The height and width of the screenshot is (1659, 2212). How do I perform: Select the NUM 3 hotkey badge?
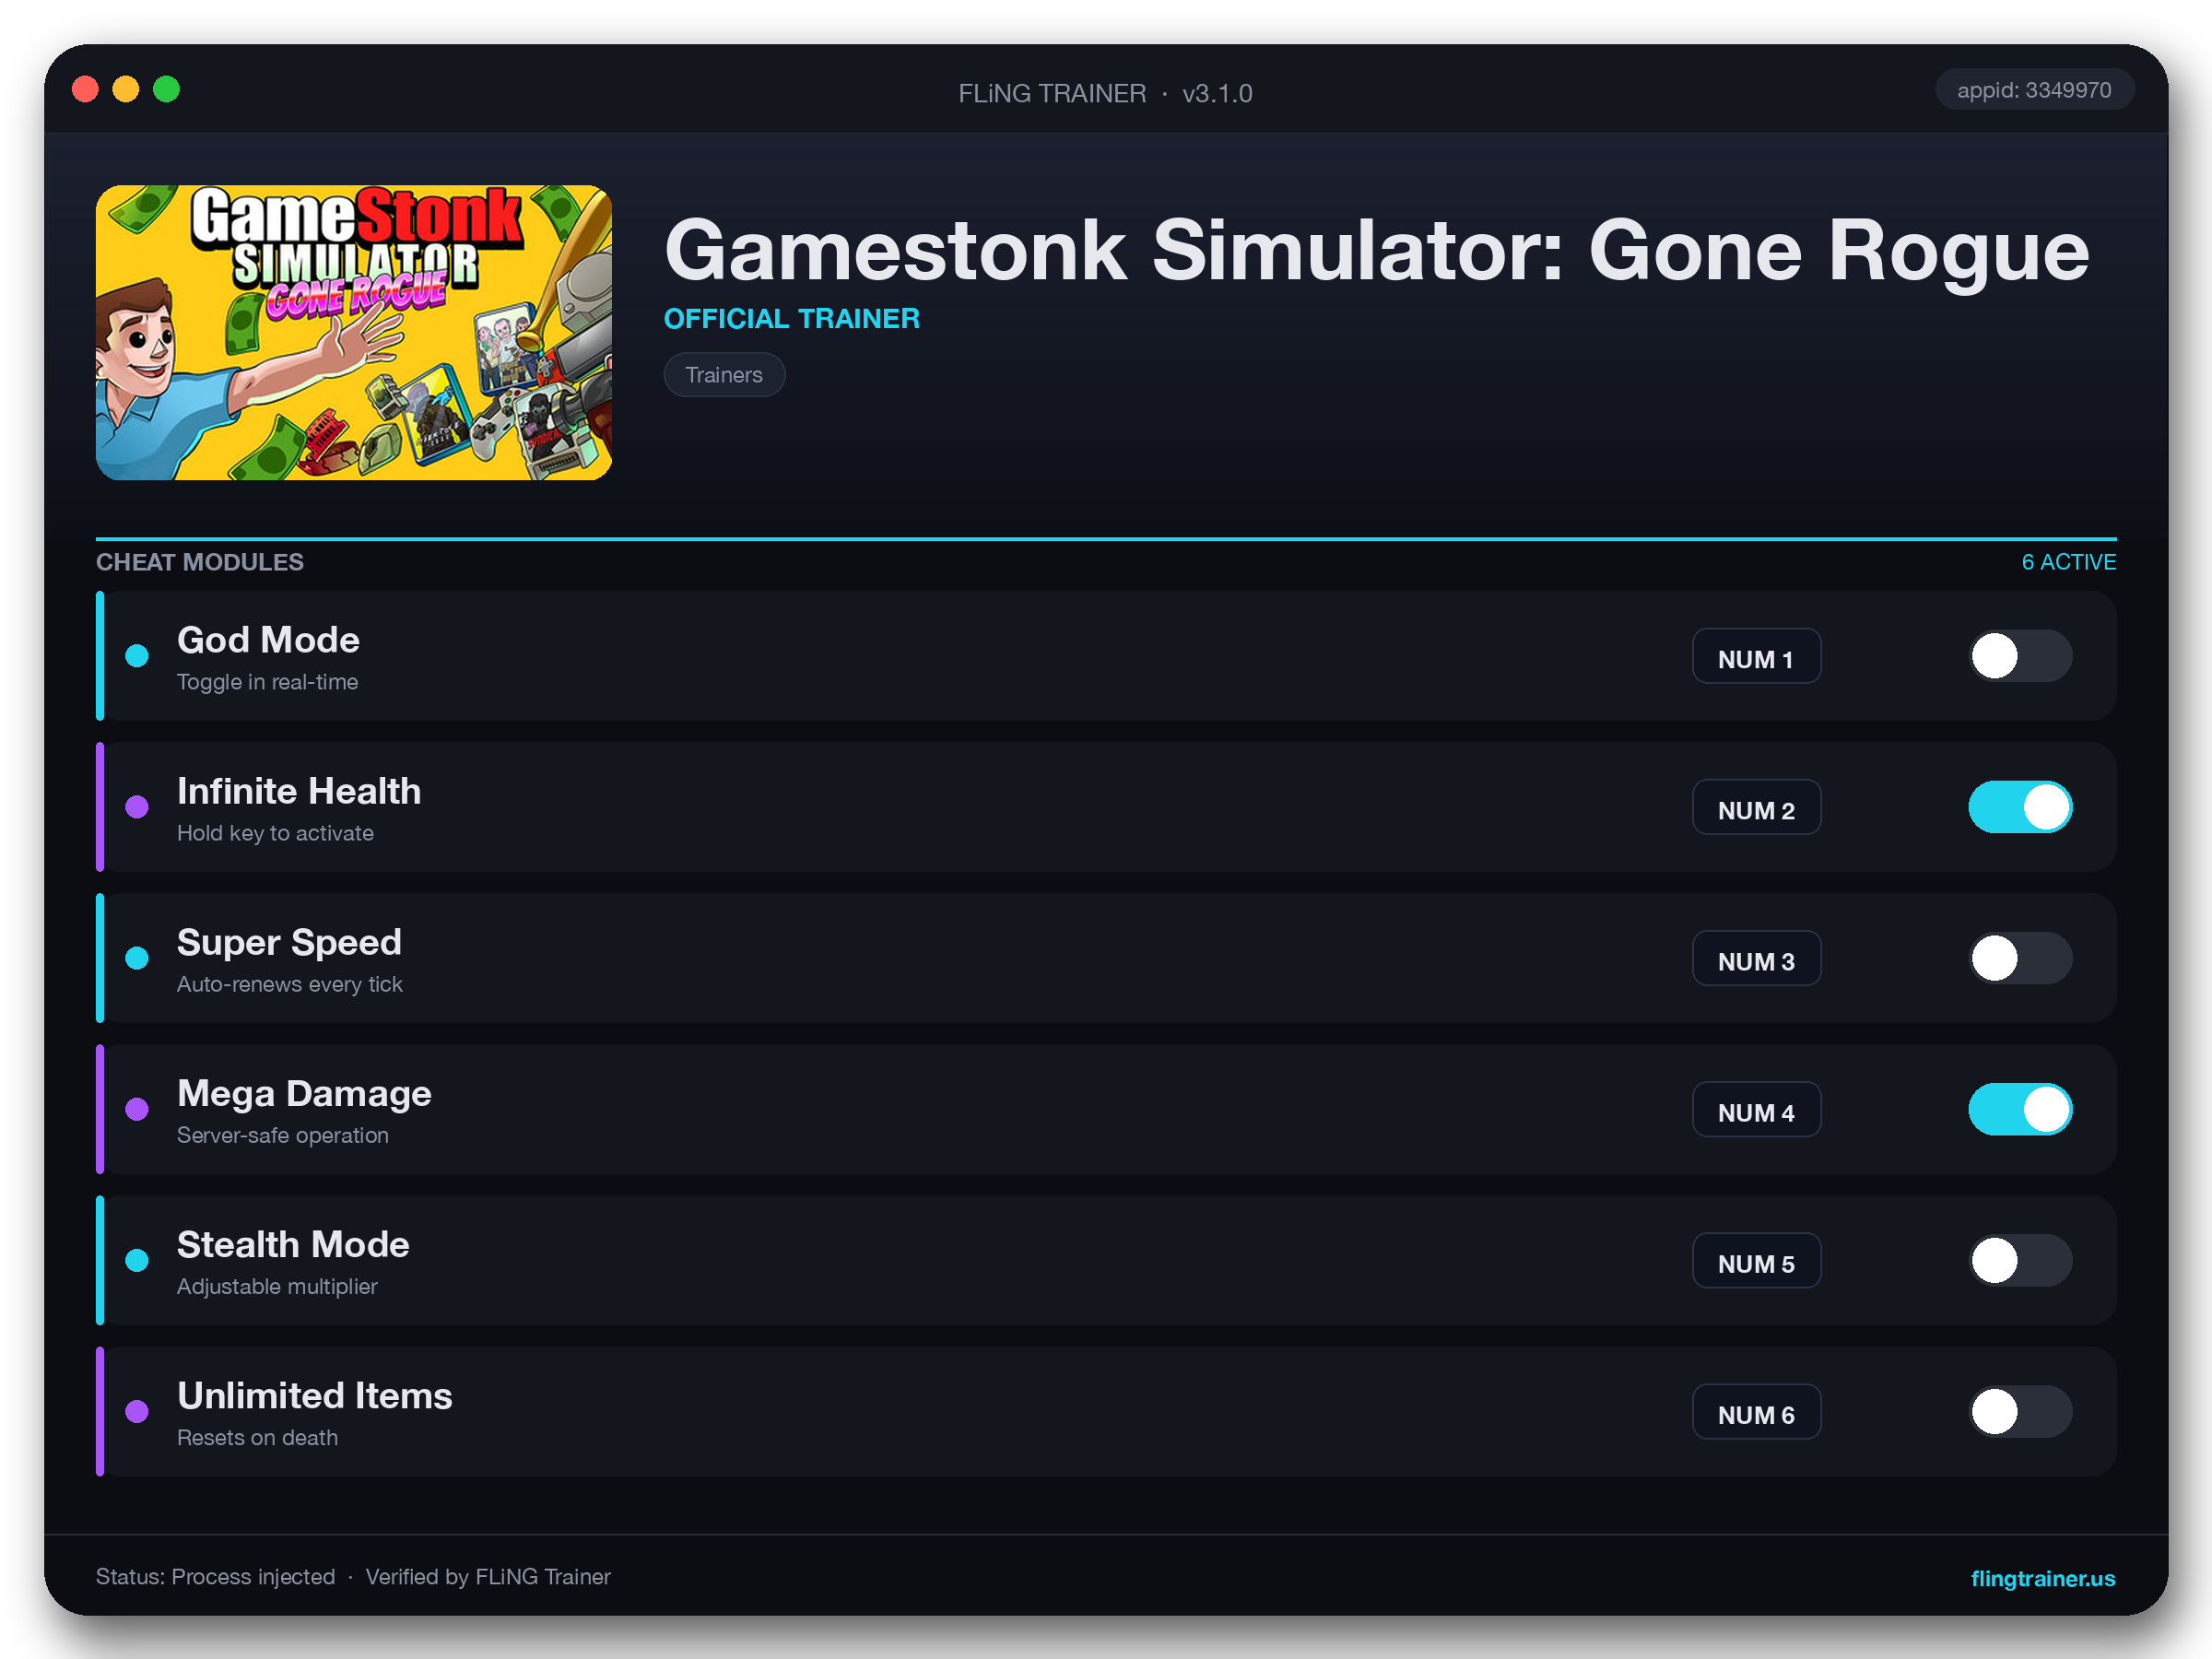tap(1756, 959)
